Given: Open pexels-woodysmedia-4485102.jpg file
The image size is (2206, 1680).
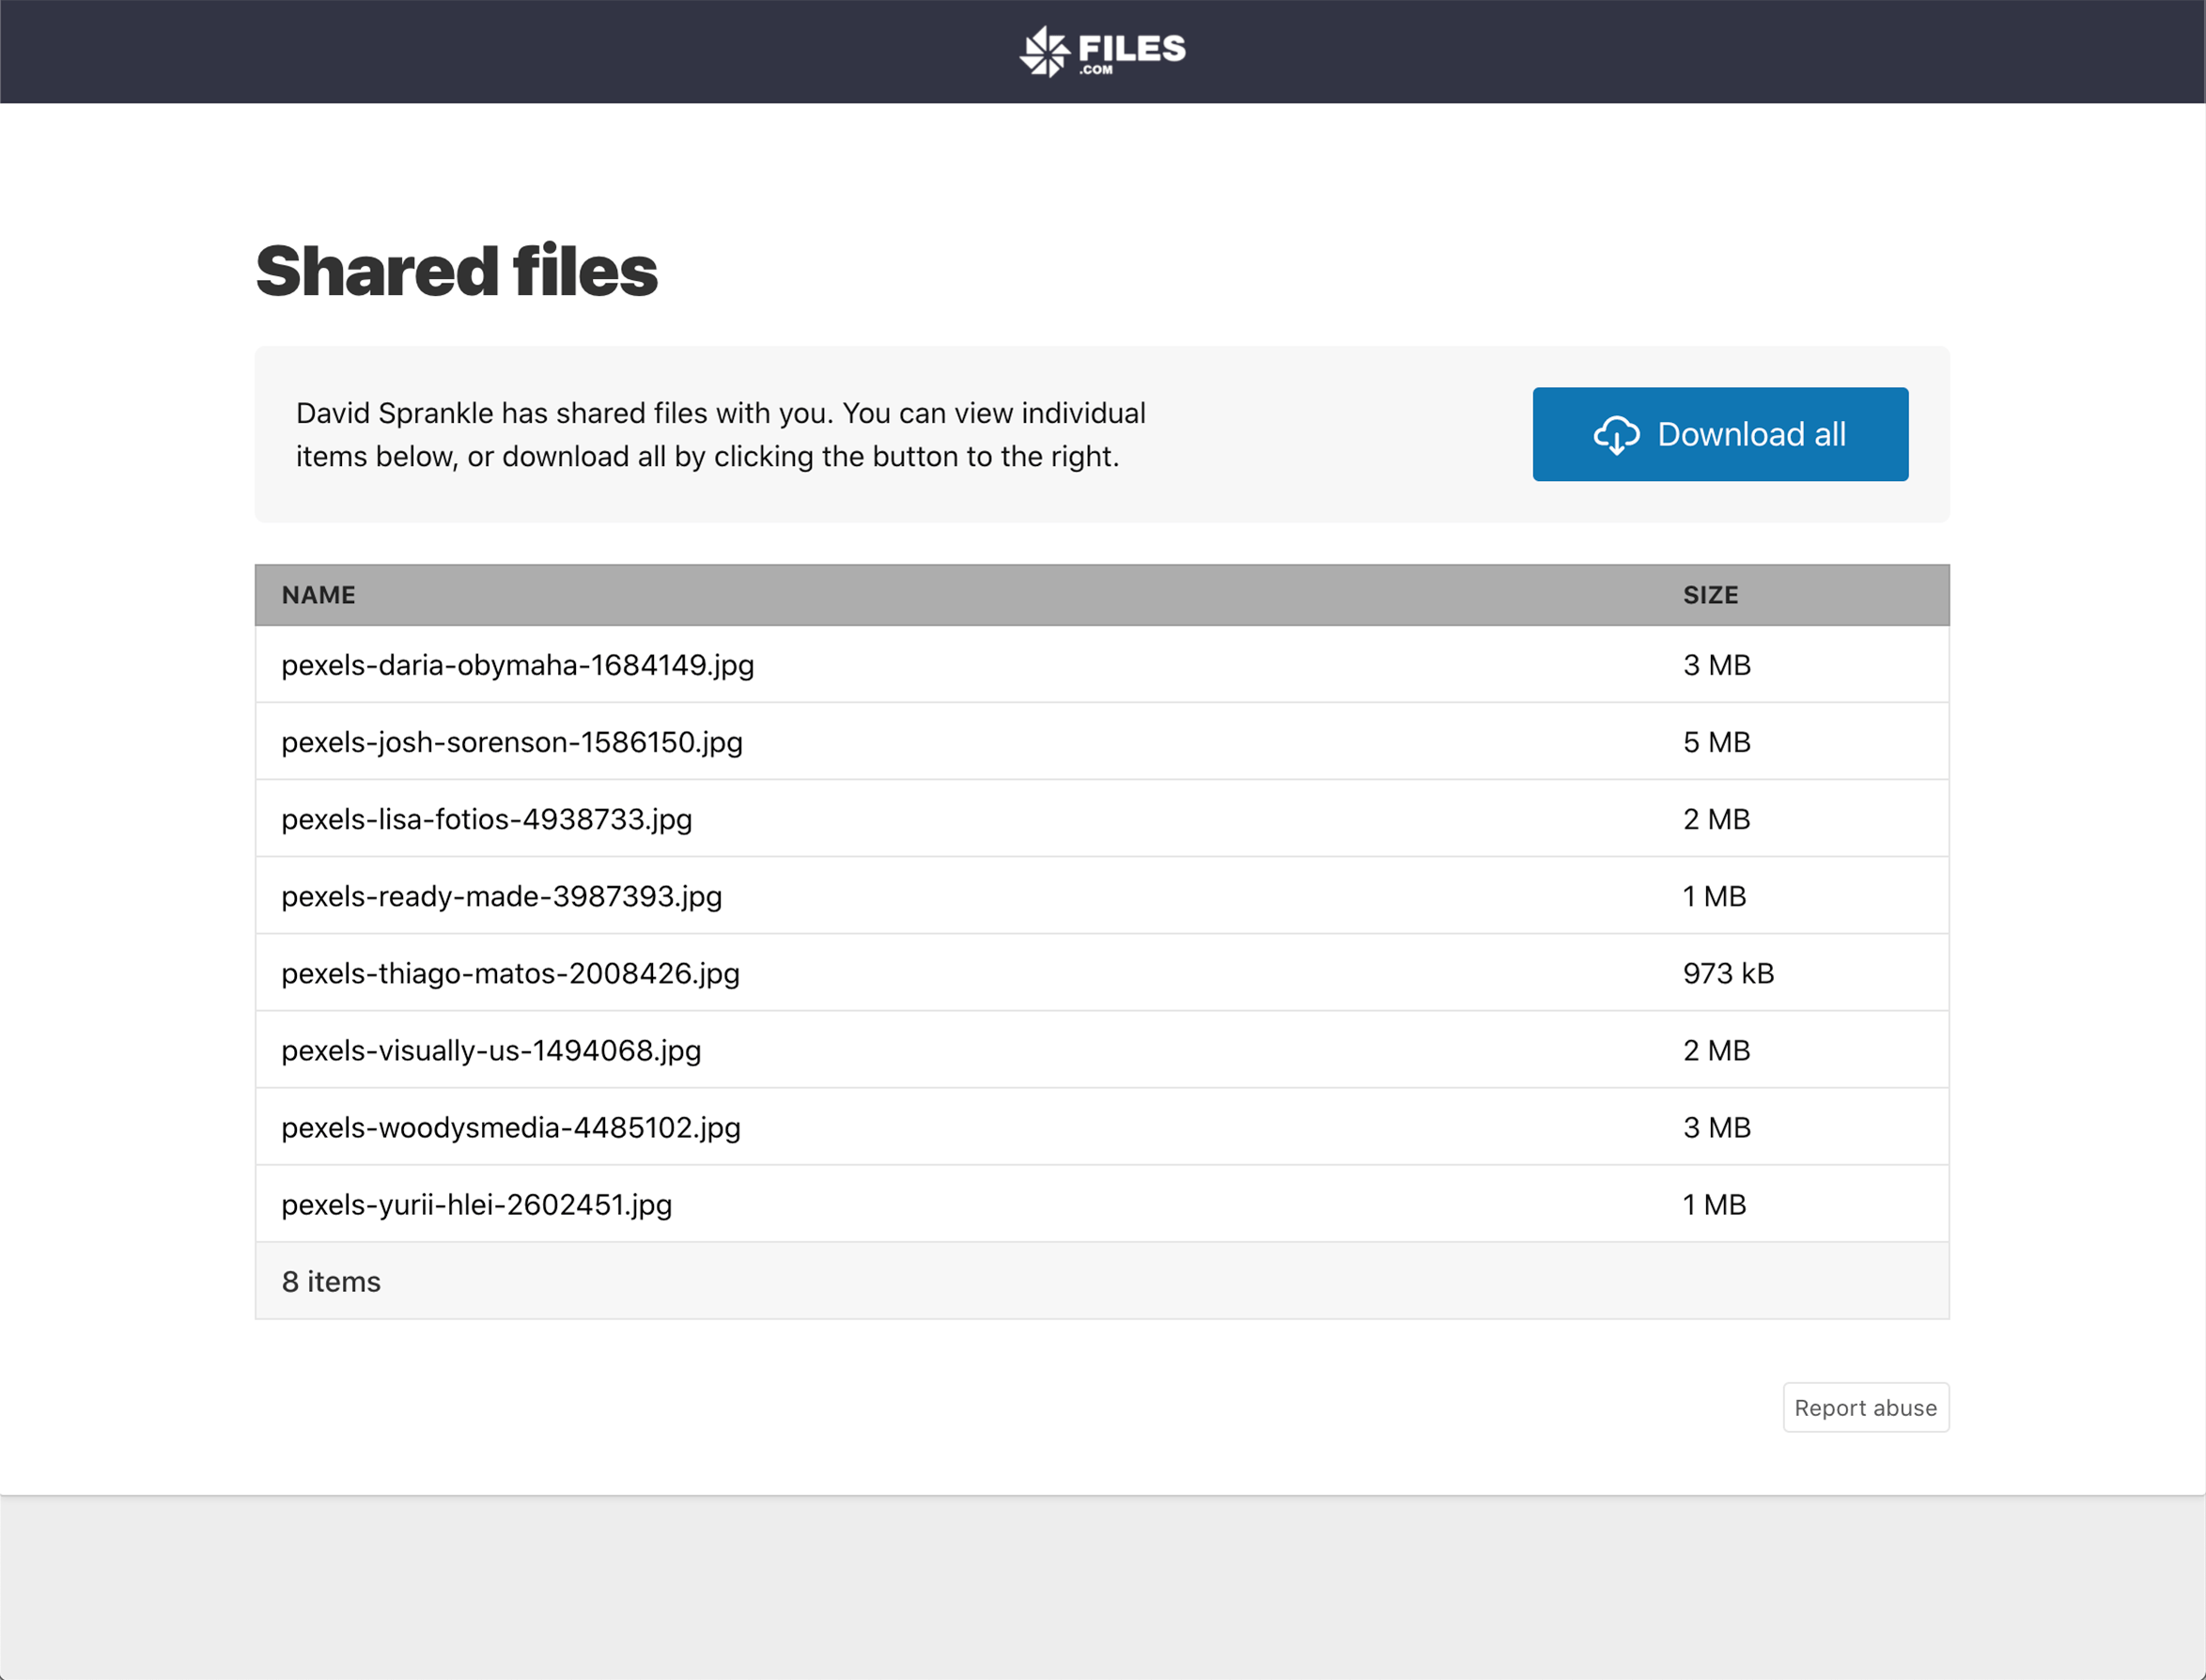Looking at the screenshot, I should 510,1127.
